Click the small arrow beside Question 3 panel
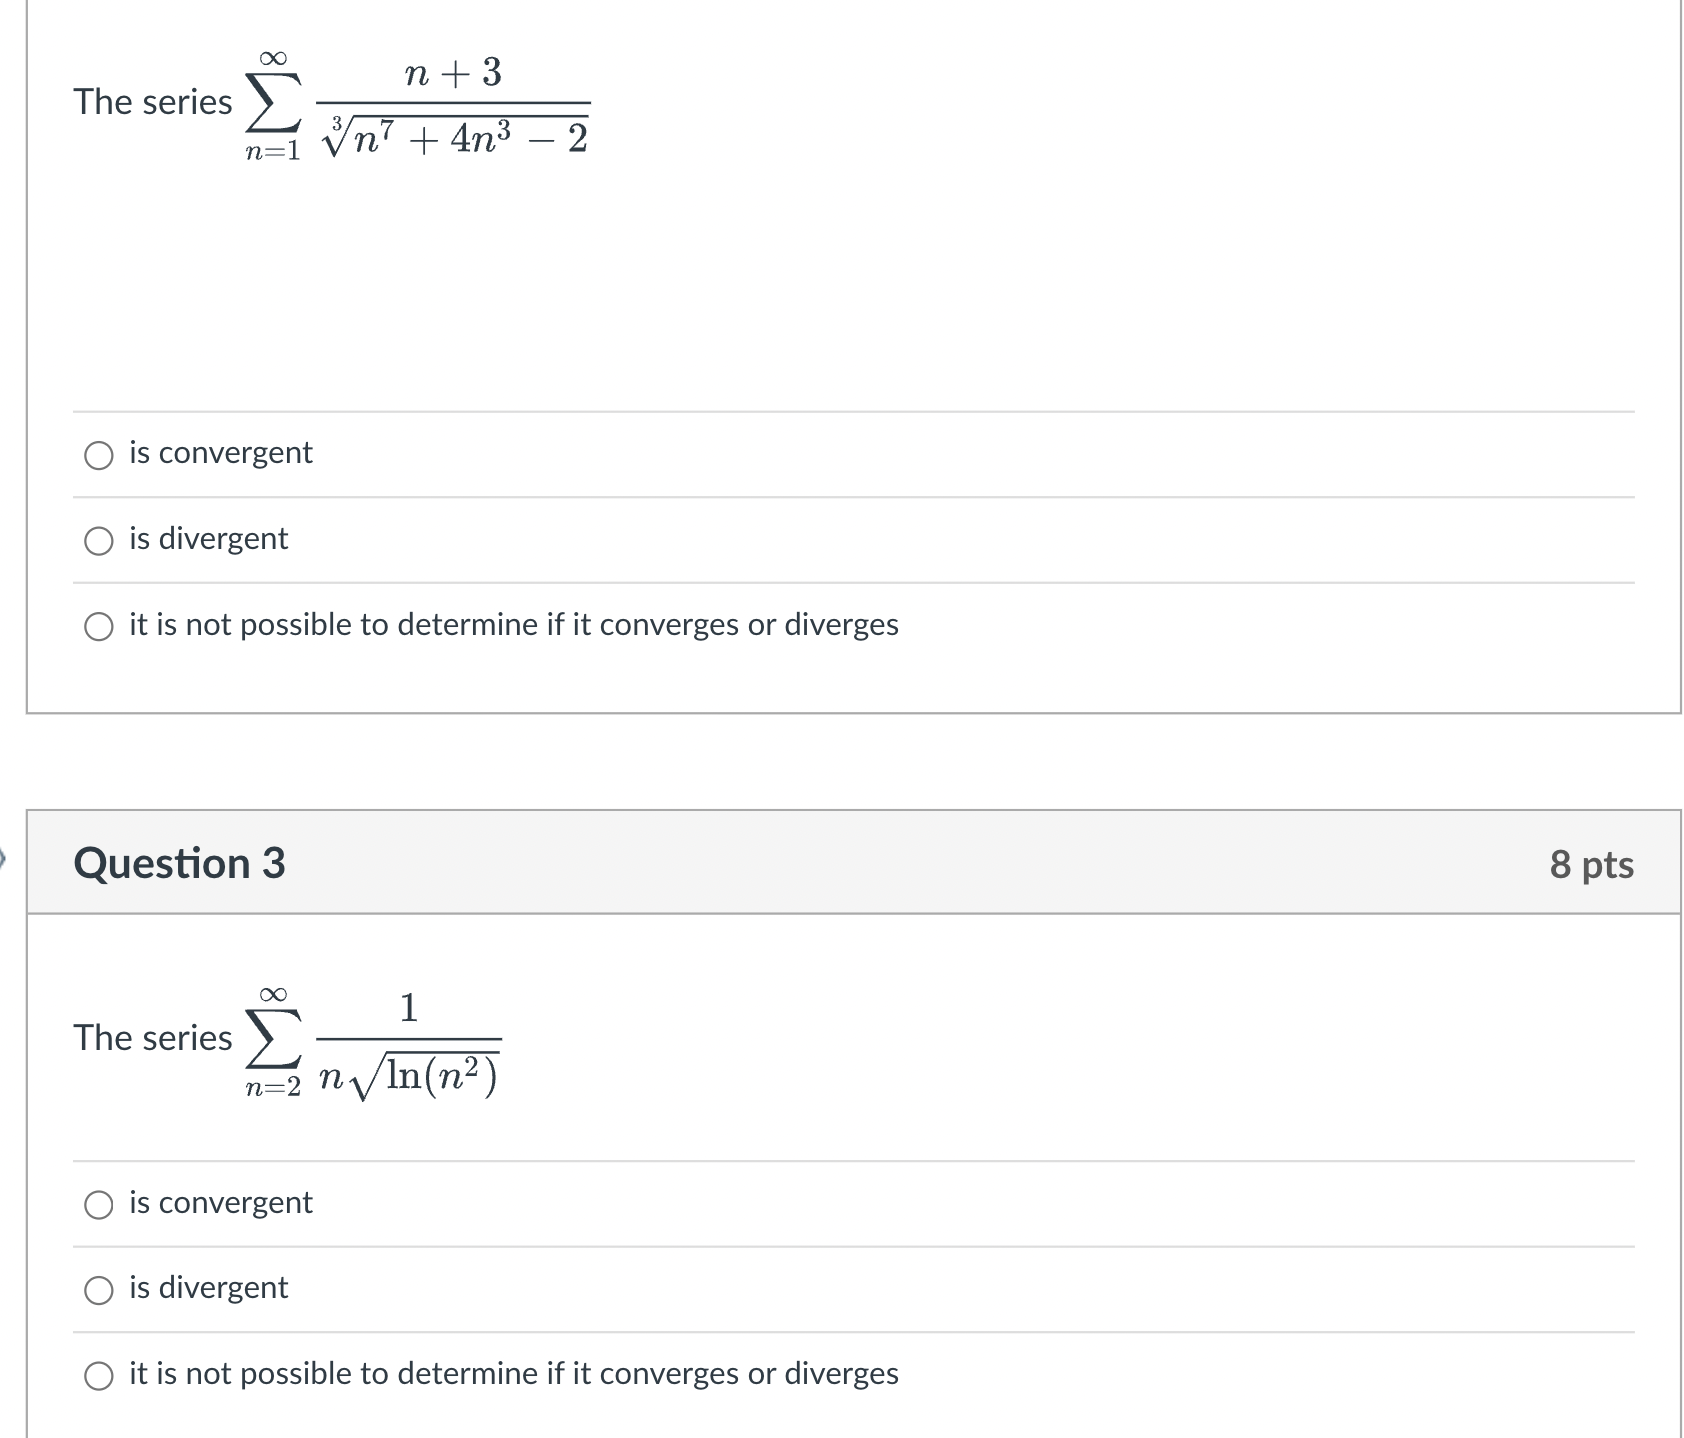 (4, 855)
